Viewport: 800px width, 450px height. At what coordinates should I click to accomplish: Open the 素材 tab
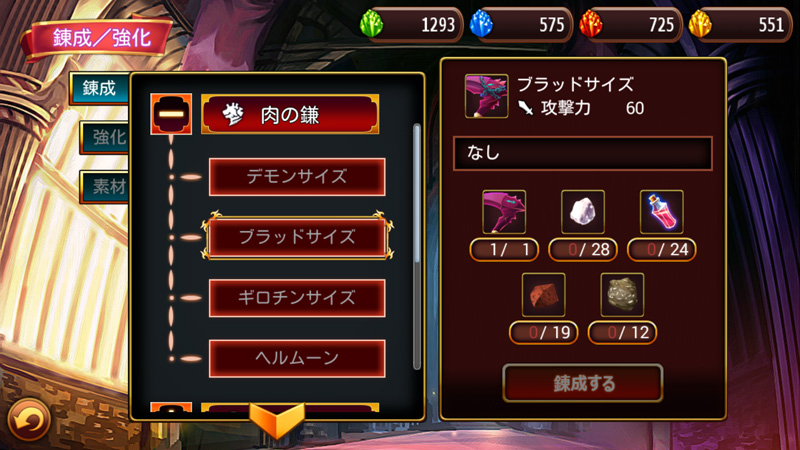tap(105, 187)
